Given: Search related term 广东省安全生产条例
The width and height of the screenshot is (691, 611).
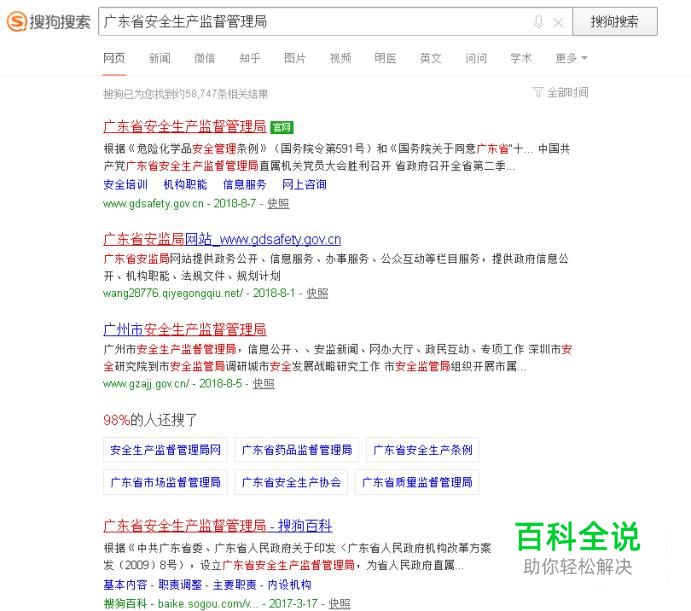Looking at the screenshot, I should click(423, 450).
